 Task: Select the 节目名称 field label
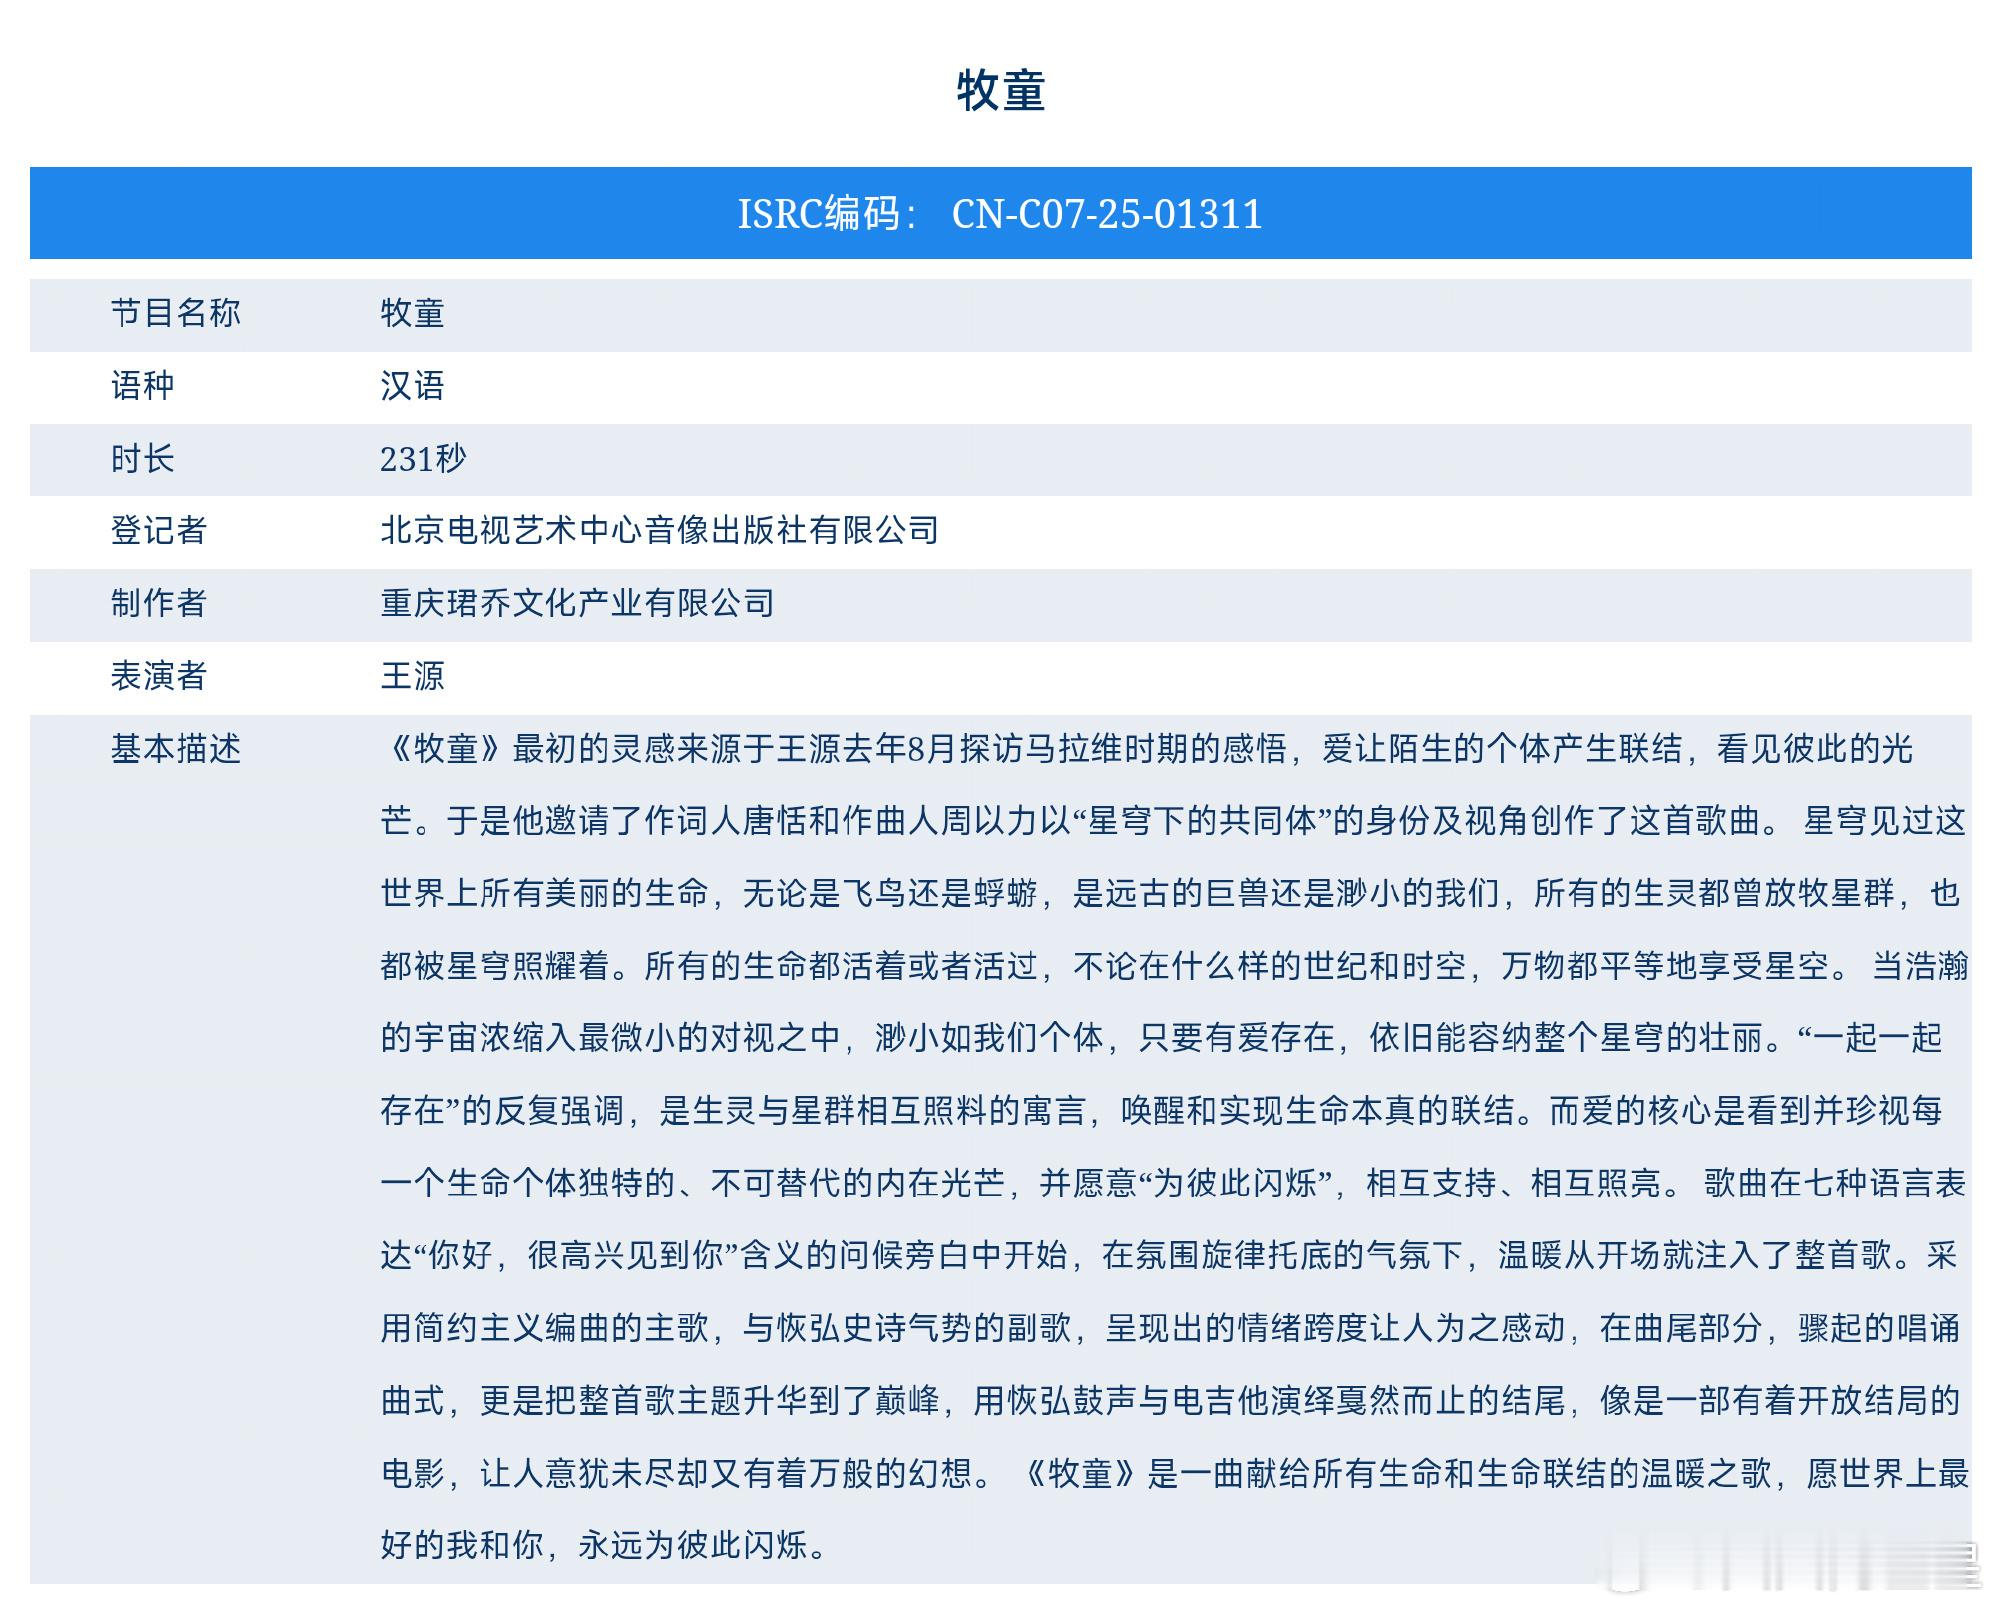pyautogui.click(x=175, y=313)
